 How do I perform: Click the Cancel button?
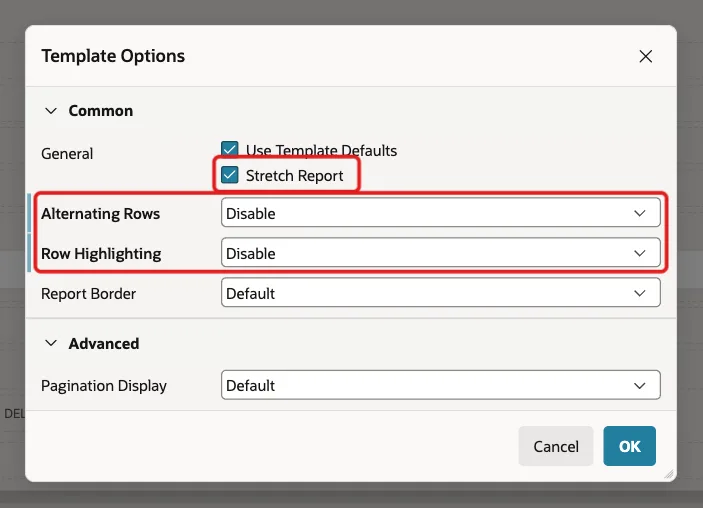(556, 446)
